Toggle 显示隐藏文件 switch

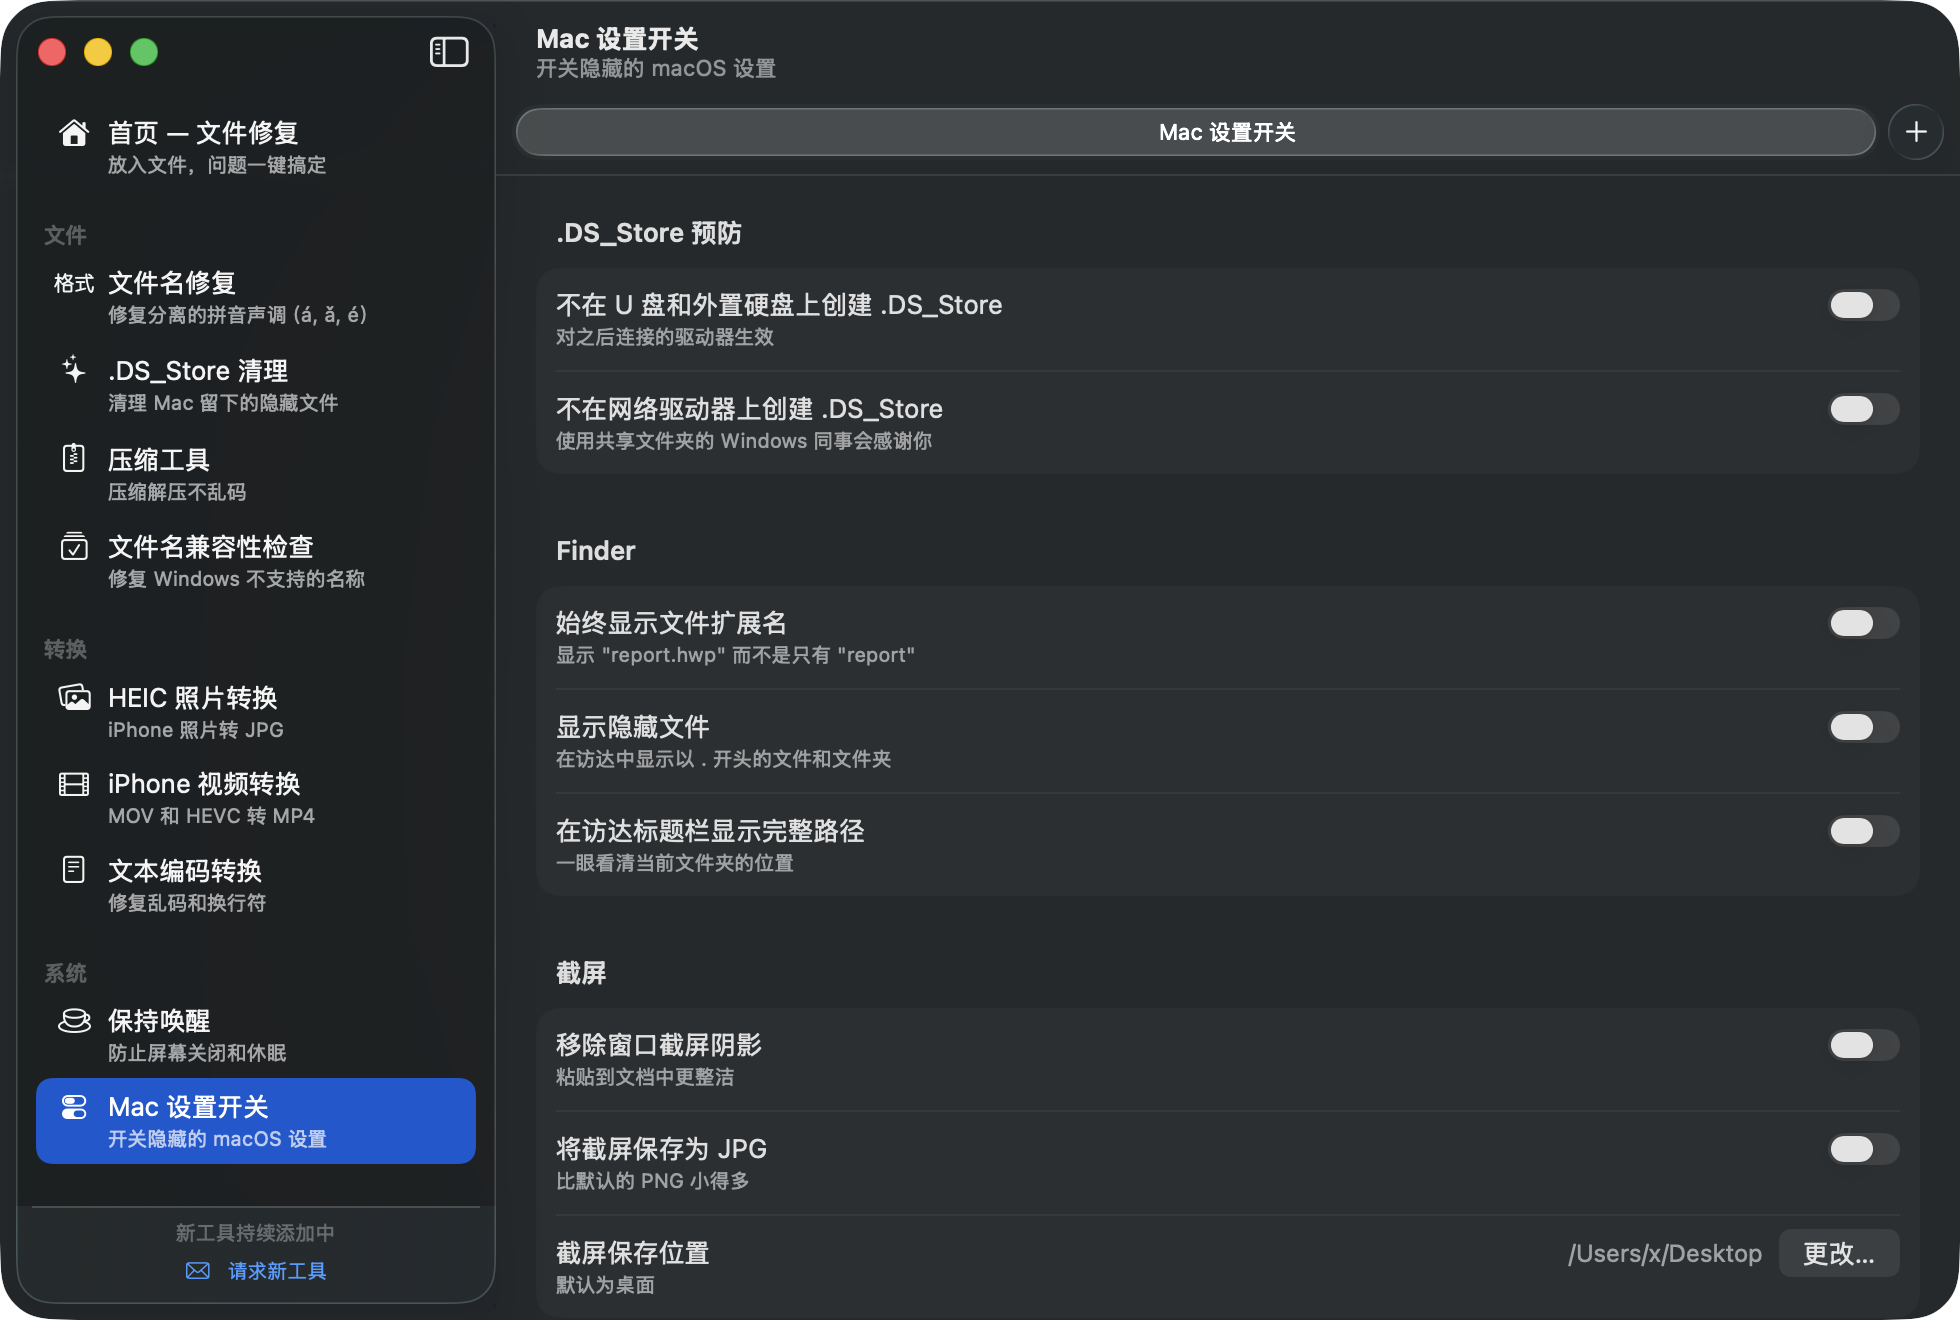tap(1864, 727)
